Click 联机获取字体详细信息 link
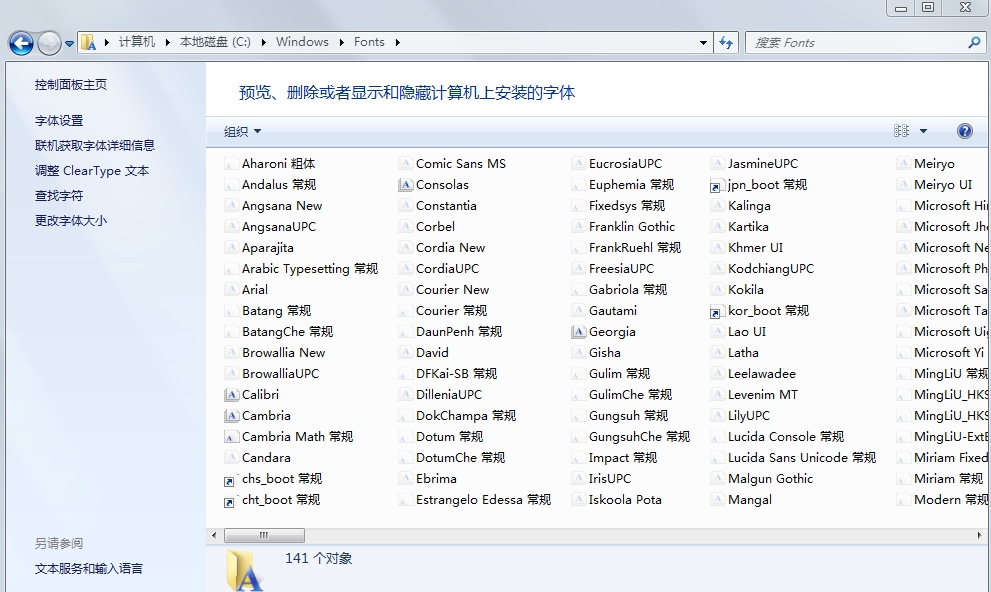 pos(95,145)
